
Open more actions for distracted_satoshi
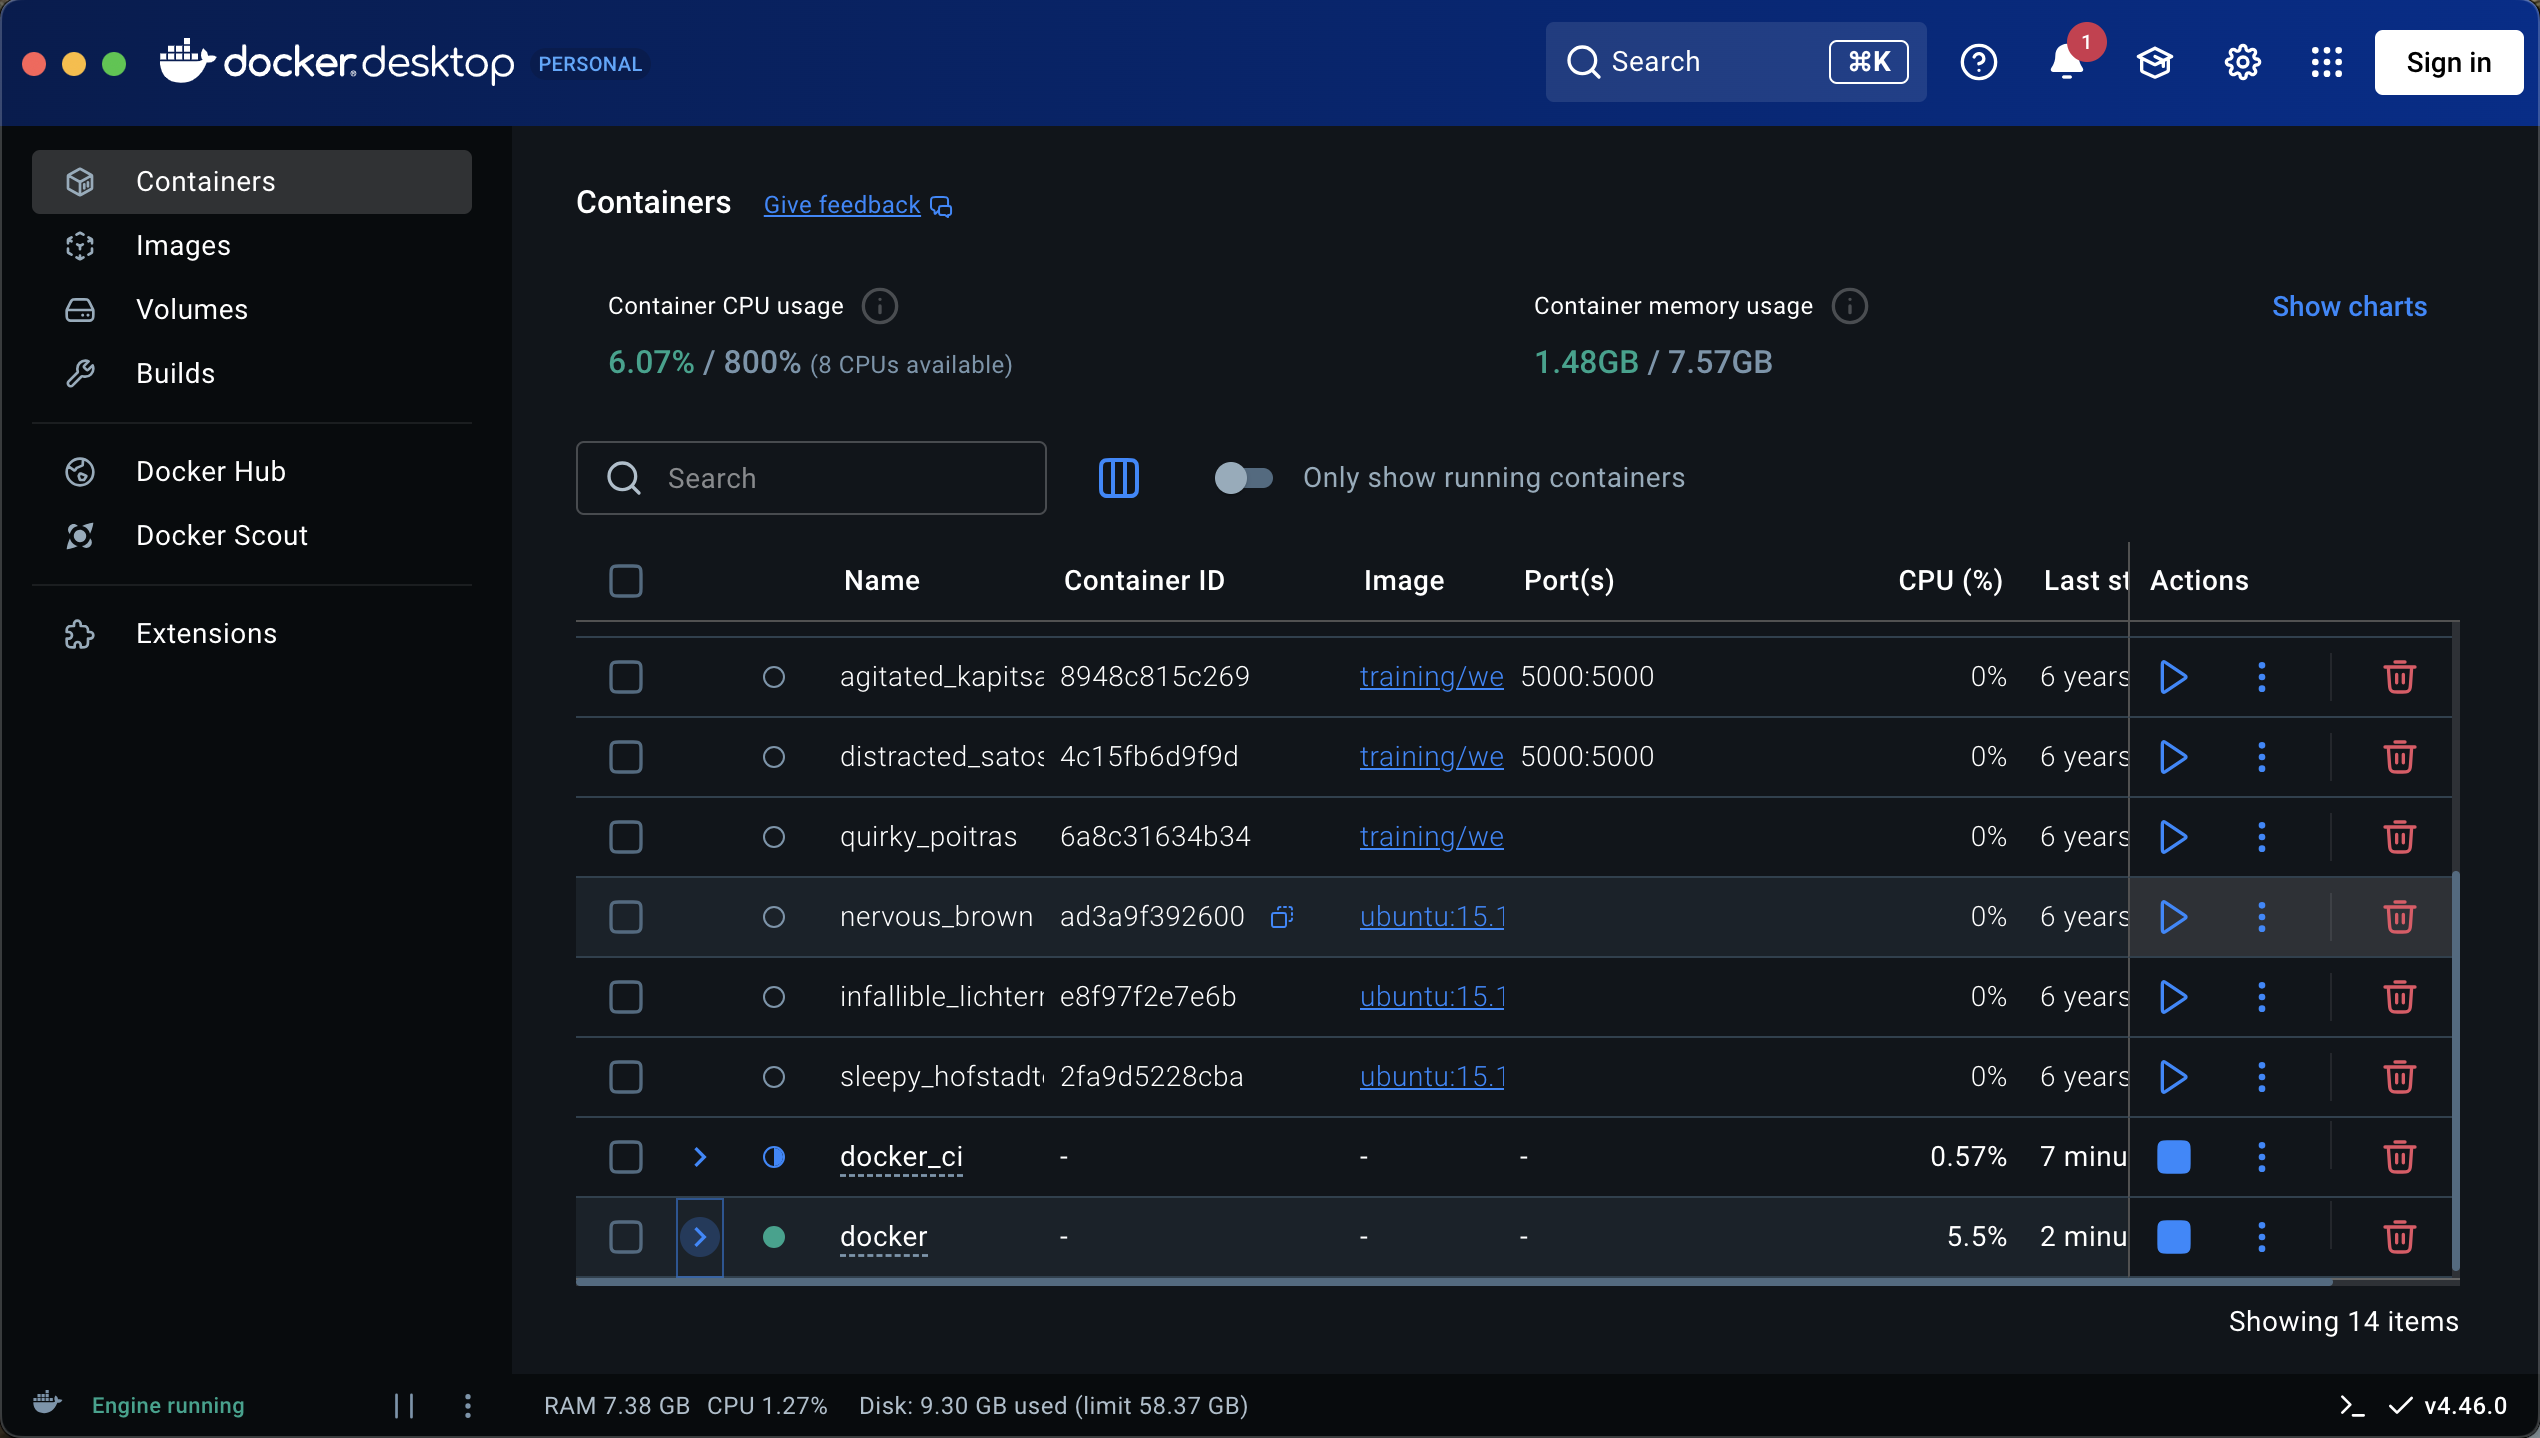point(2261,757)
